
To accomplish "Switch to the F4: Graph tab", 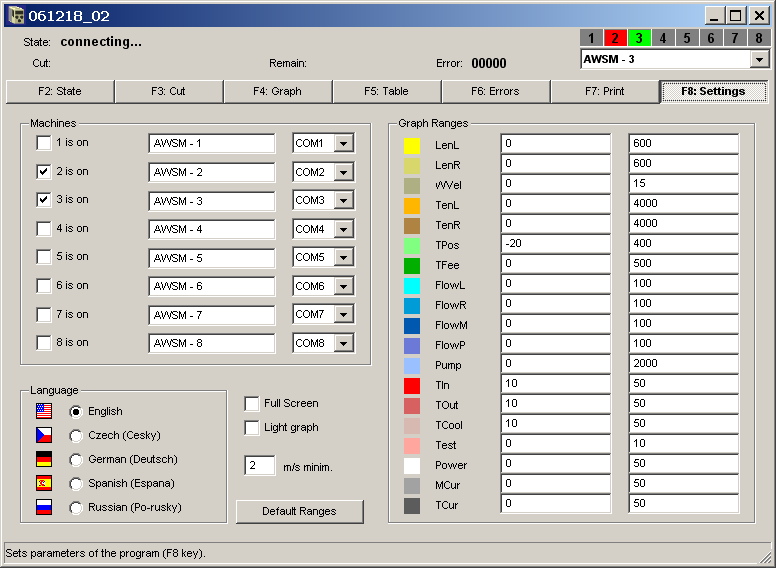I will [278, 92].
